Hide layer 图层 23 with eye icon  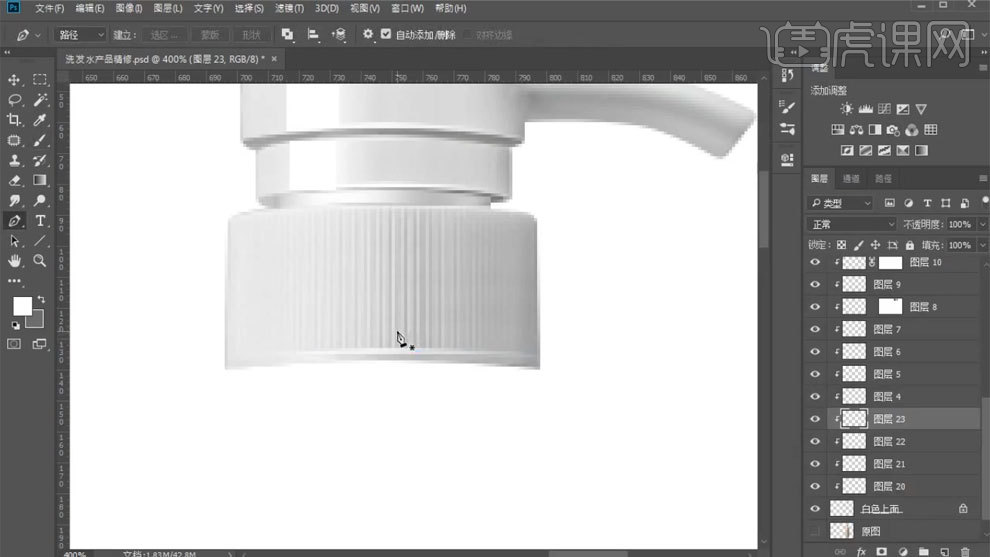click(x=815, y=419)
